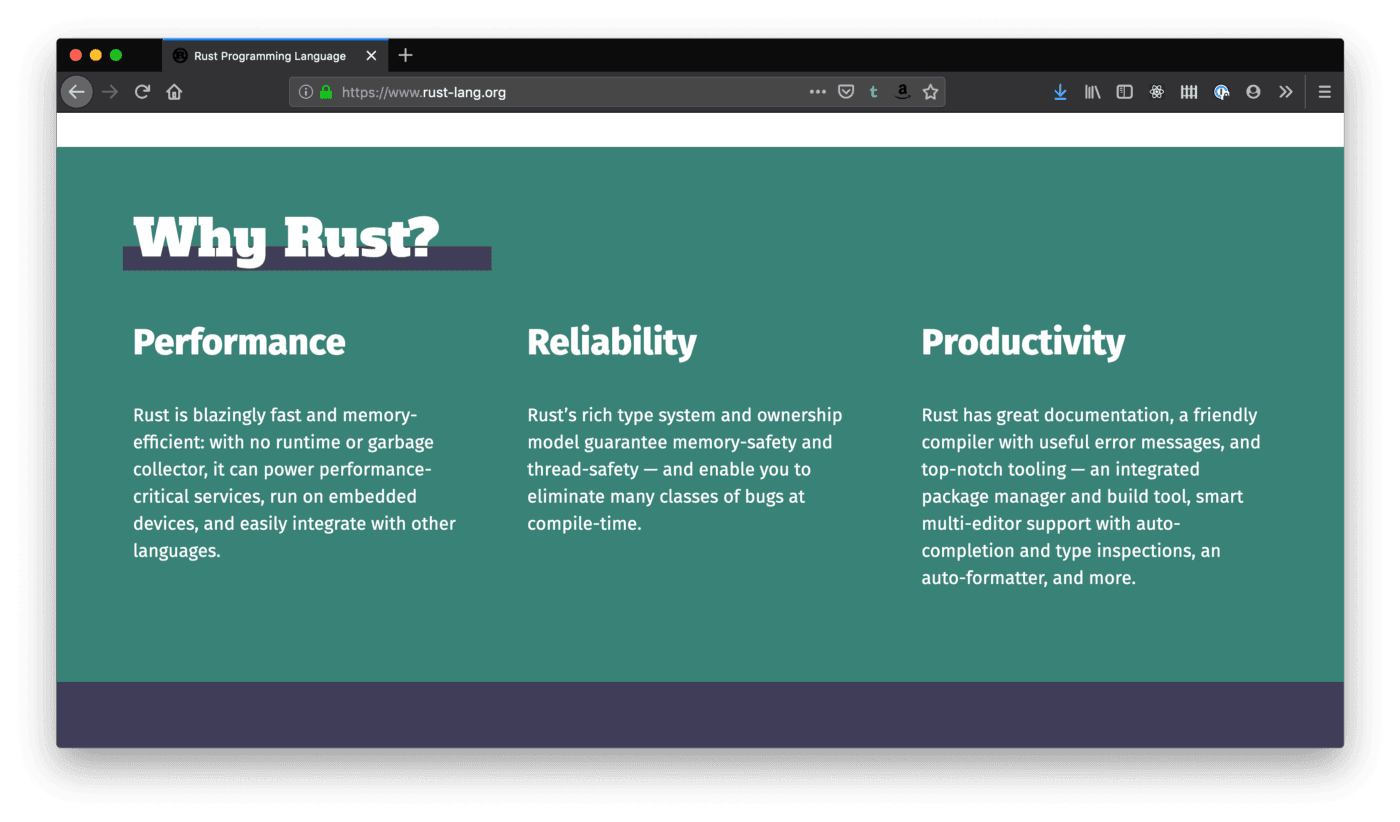This screenshot has width=1400, height=822.
Task: Click the paragraph beginning 'Rust's rich type system'
Action: pyautogui.click(x=685, y=469)
